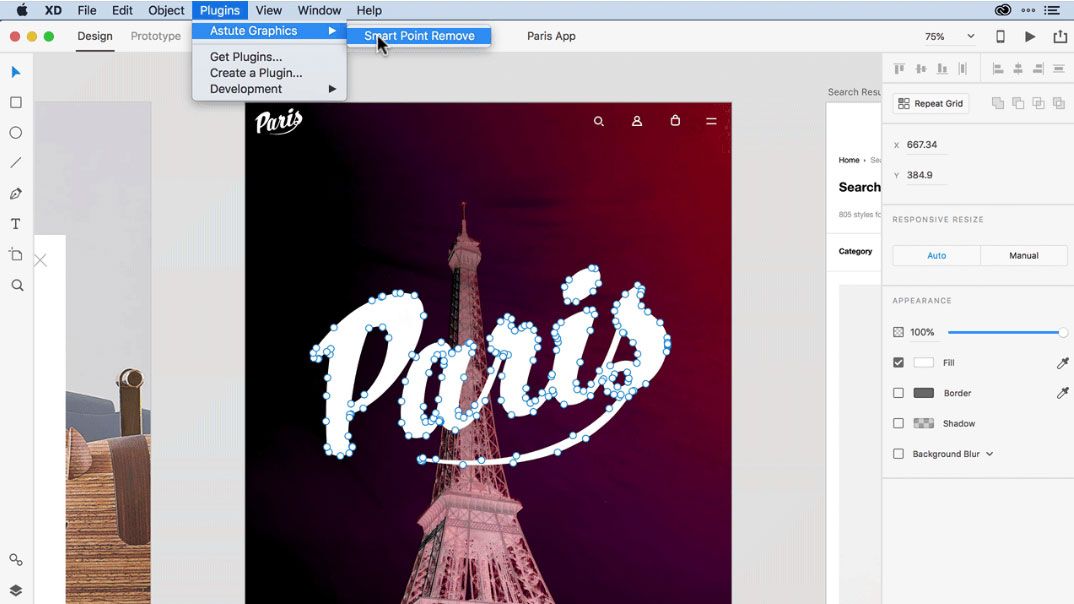Choose Smart Point Remove menu item
Viewport: 1074px width, 604px height.
pyautogui.click(x=419, y=36)
